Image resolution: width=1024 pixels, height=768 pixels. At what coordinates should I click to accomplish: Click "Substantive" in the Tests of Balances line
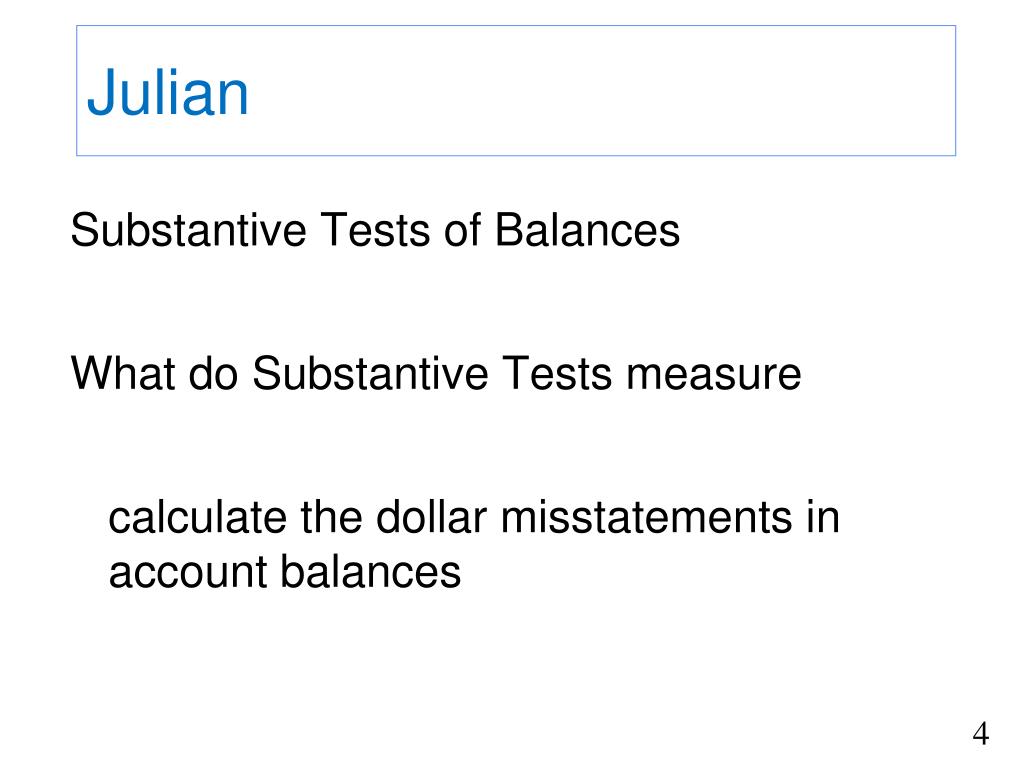pyautogui.click(x=188, y=231)
